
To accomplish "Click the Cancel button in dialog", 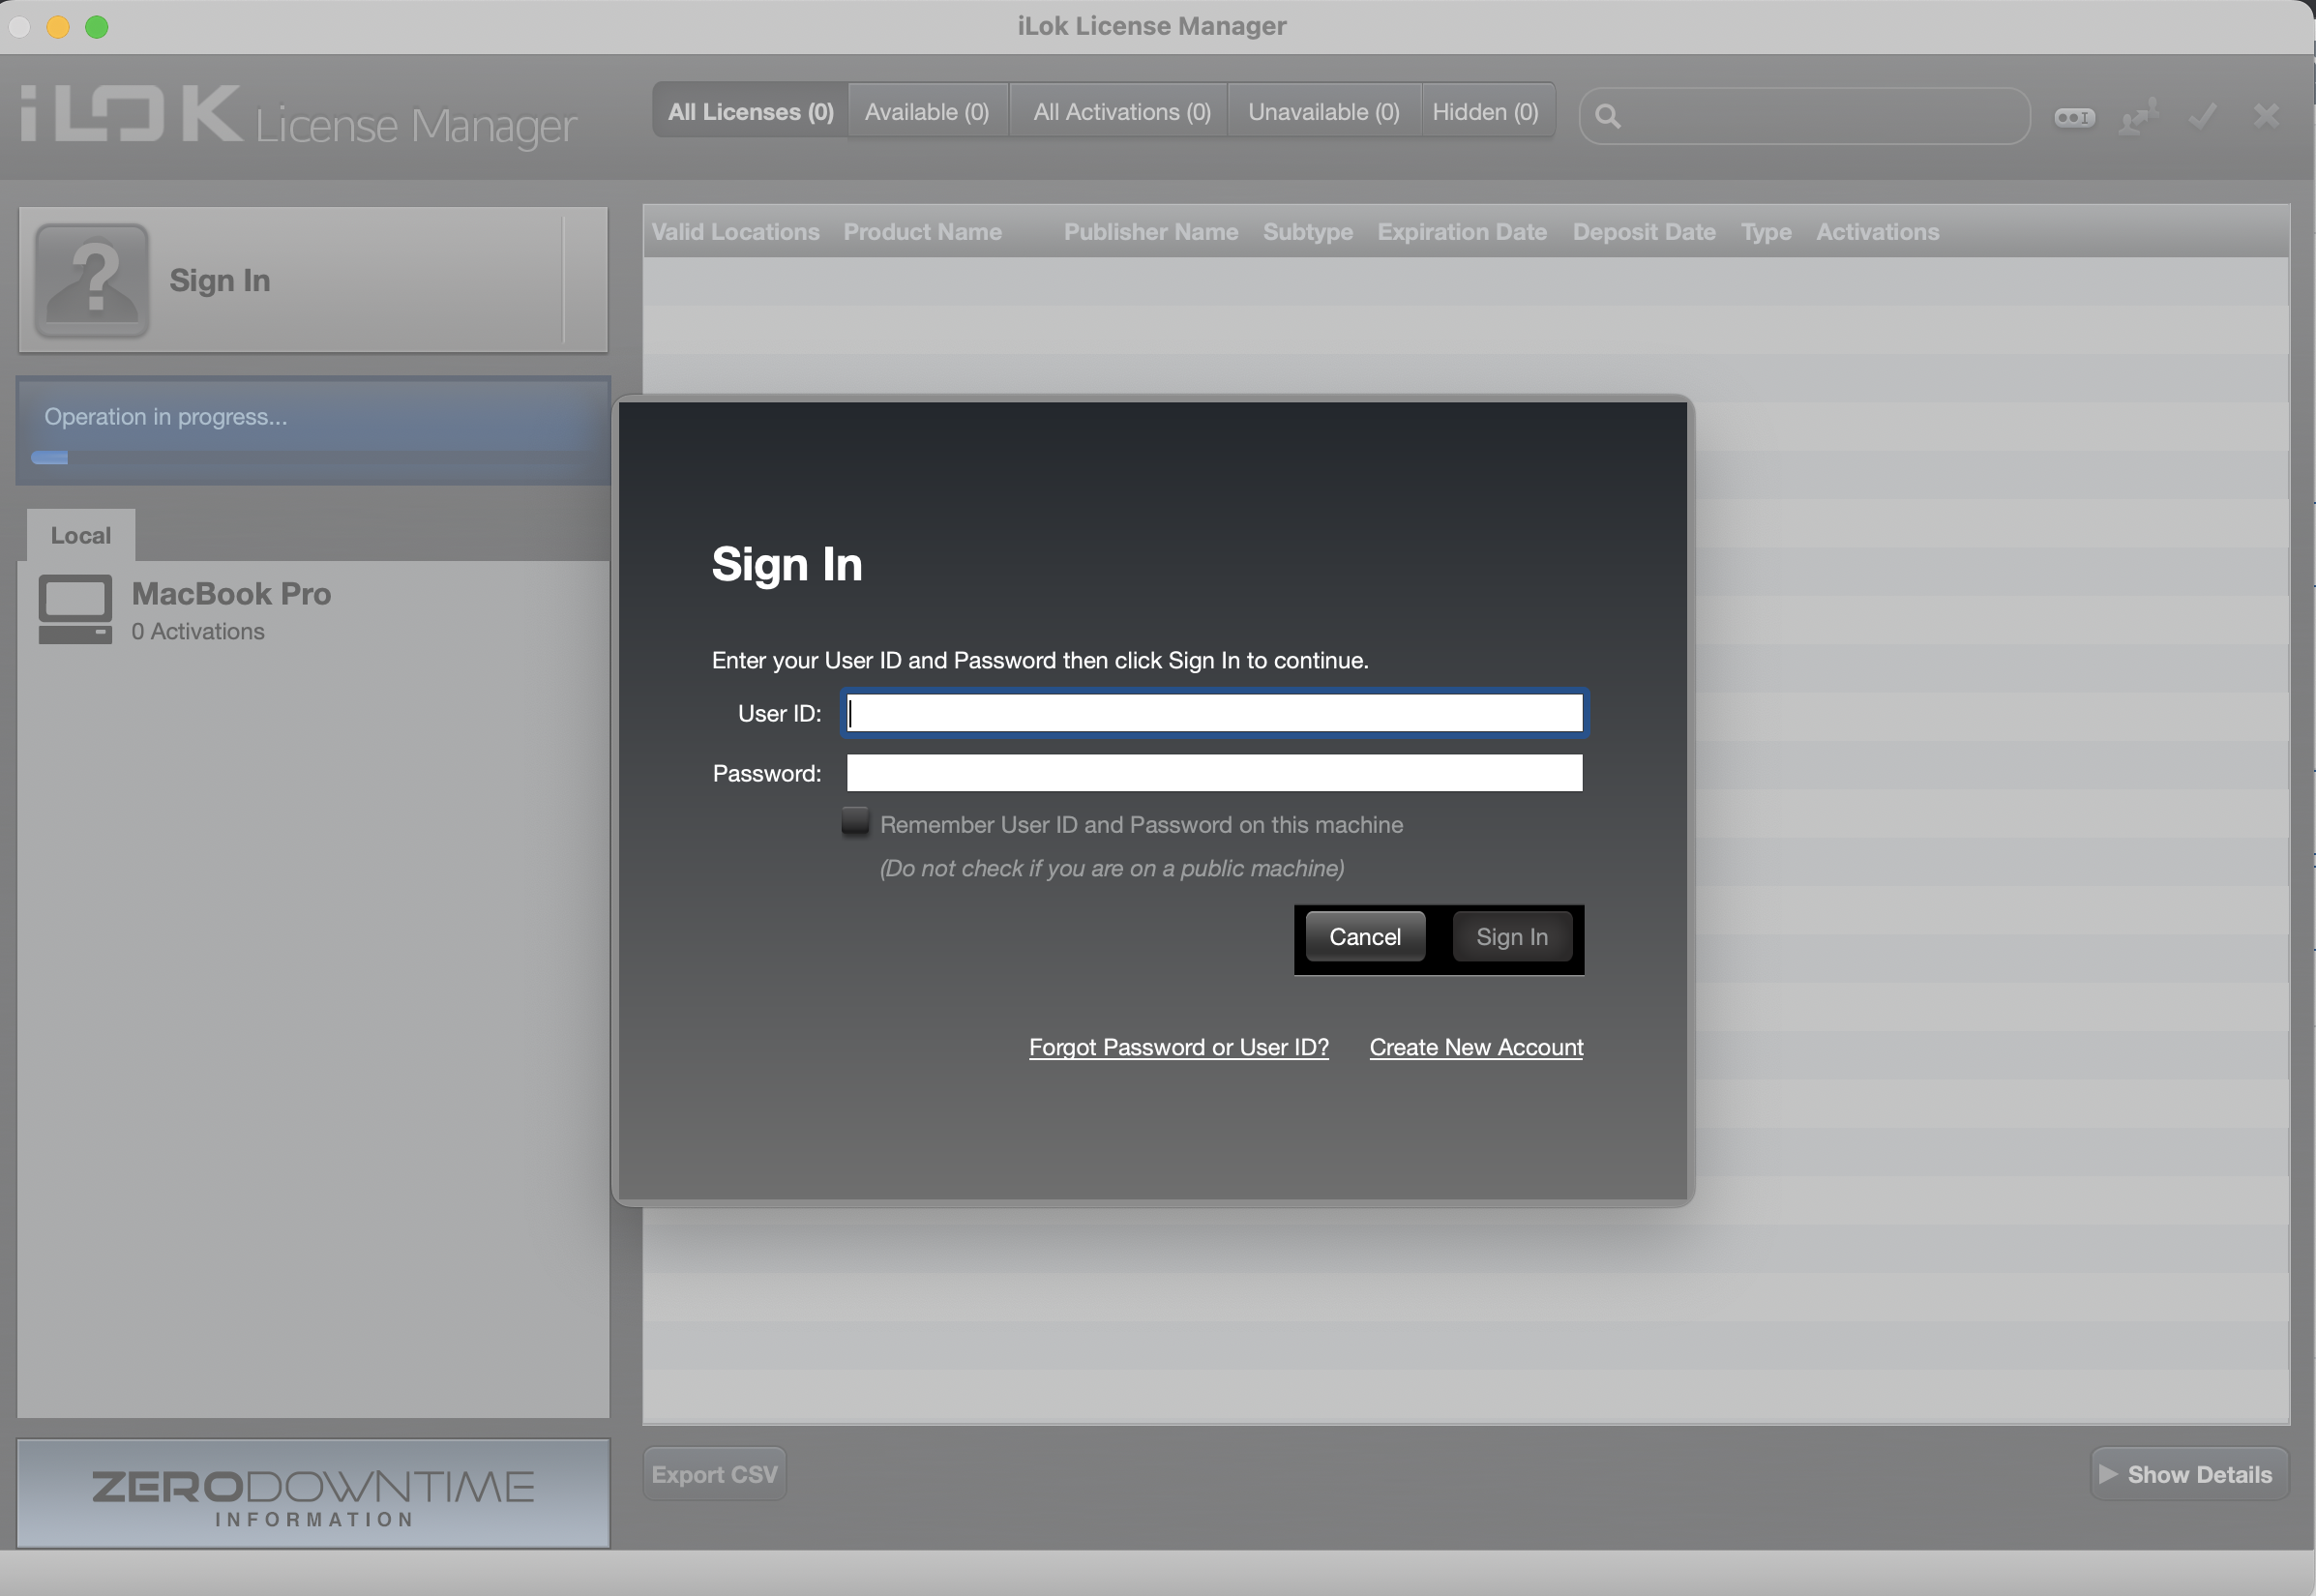I will point(1365,937).
